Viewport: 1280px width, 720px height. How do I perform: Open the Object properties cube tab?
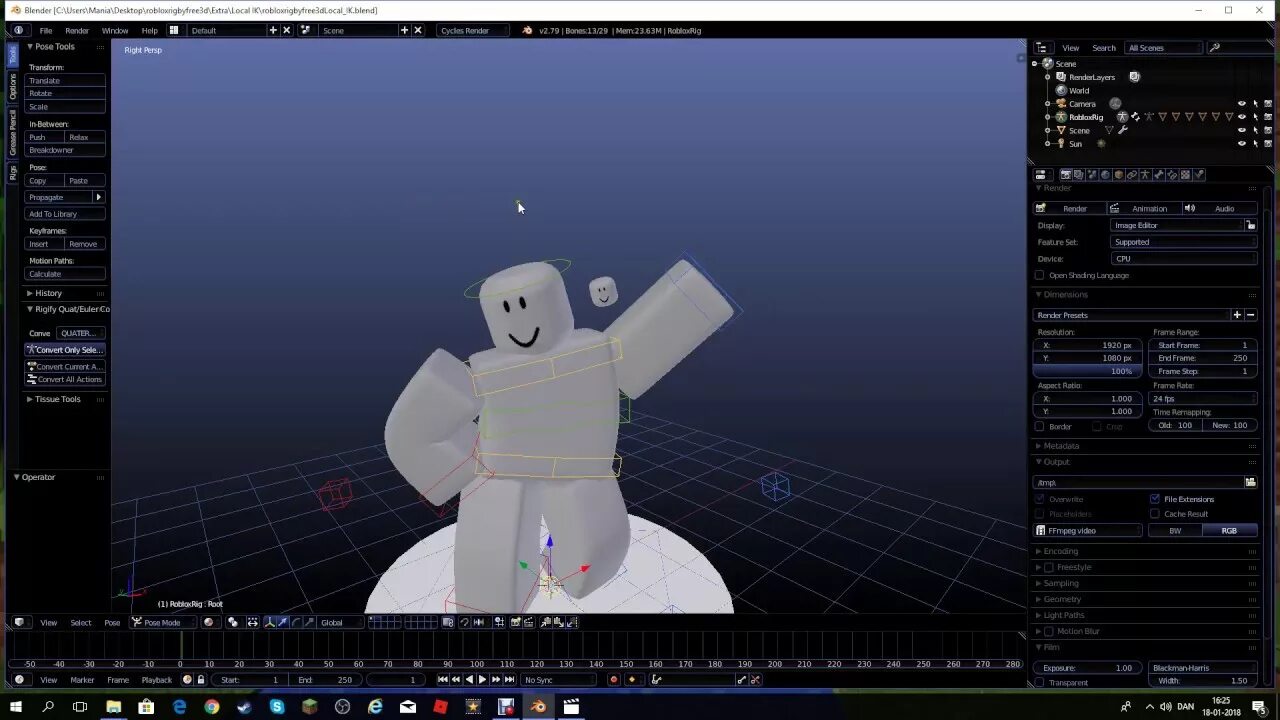[1119, 175]
